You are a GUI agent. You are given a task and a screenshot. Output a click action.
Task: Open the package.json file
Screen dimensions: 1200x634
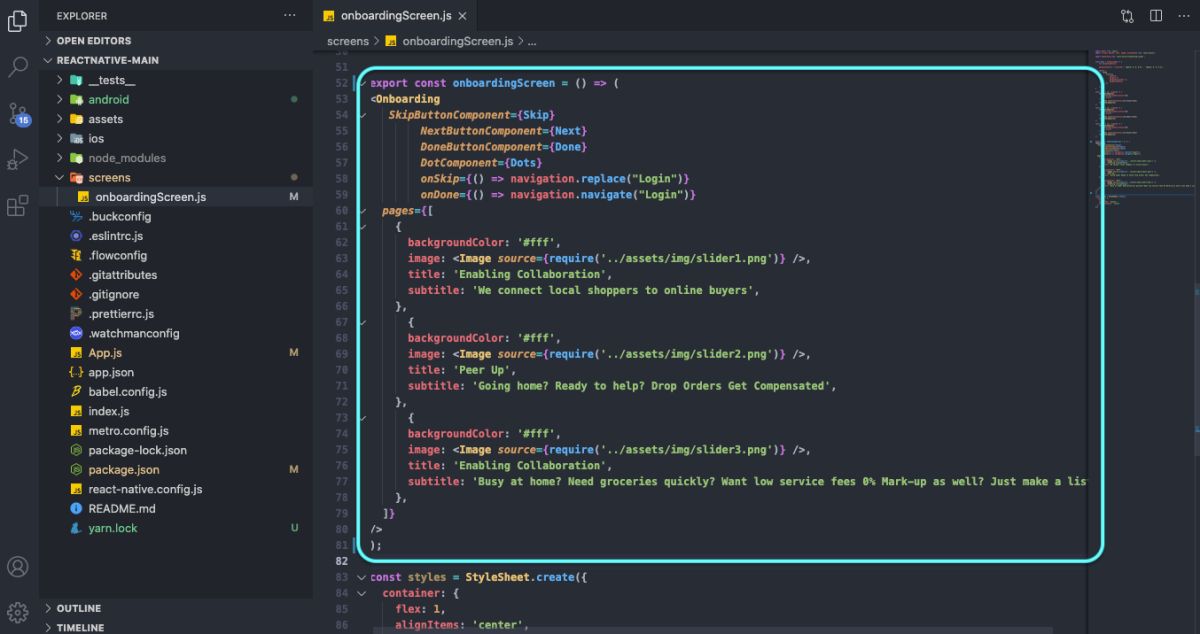click(x=176, y=470)
